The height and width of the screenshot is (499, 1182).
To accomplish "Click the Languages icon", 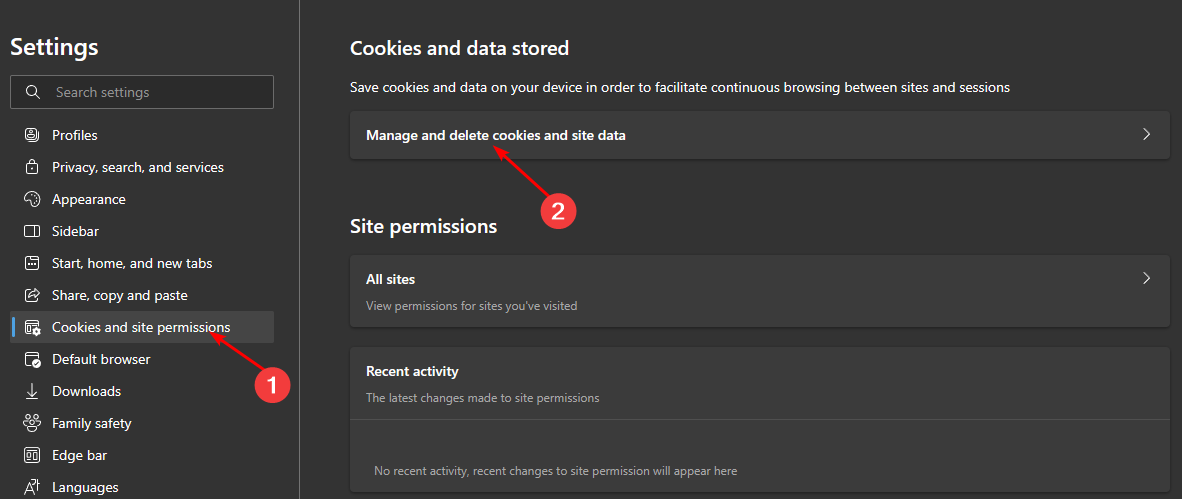I will coord(32,487).
